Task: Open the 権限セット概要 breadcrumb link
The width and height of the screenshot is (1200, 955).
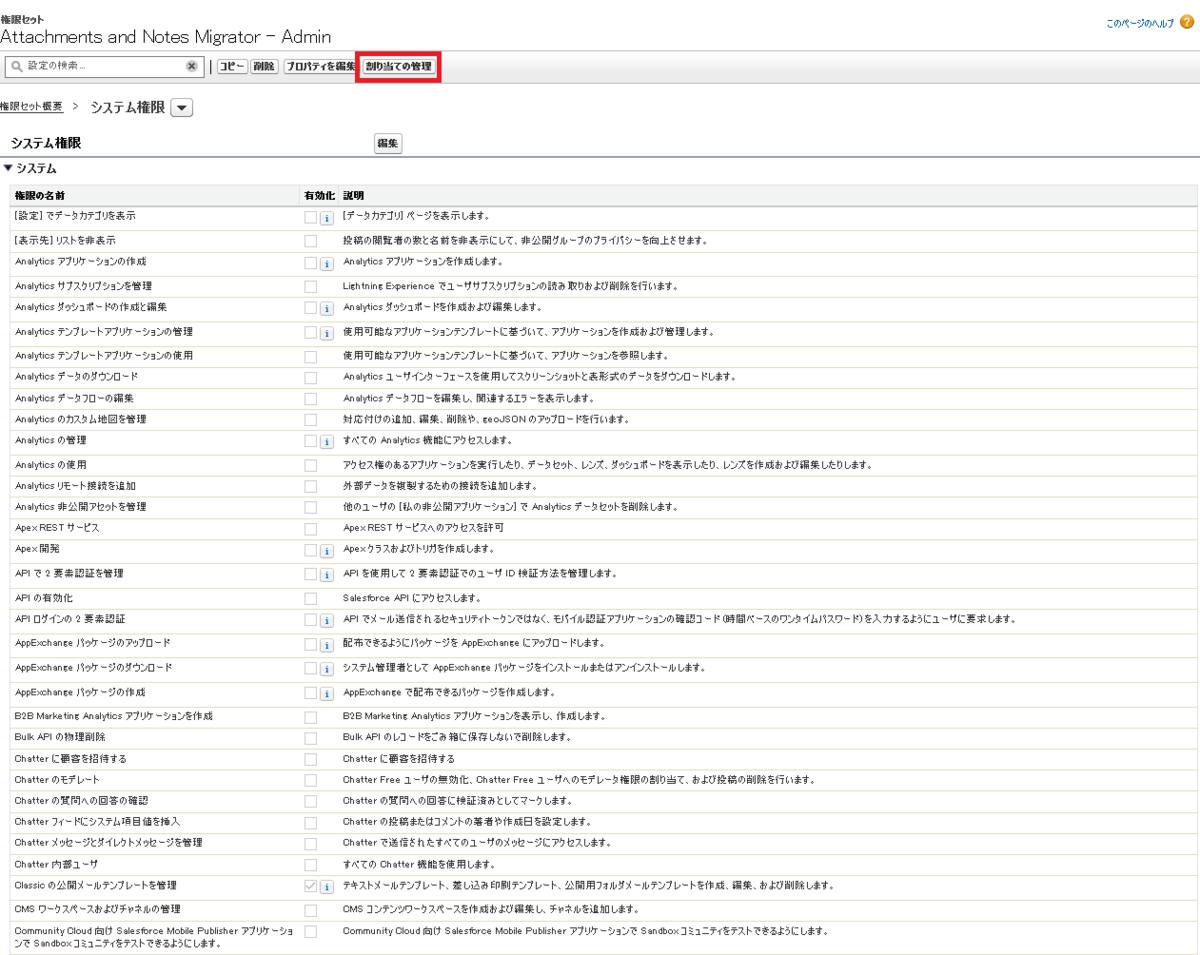Action: click(31, 107)
